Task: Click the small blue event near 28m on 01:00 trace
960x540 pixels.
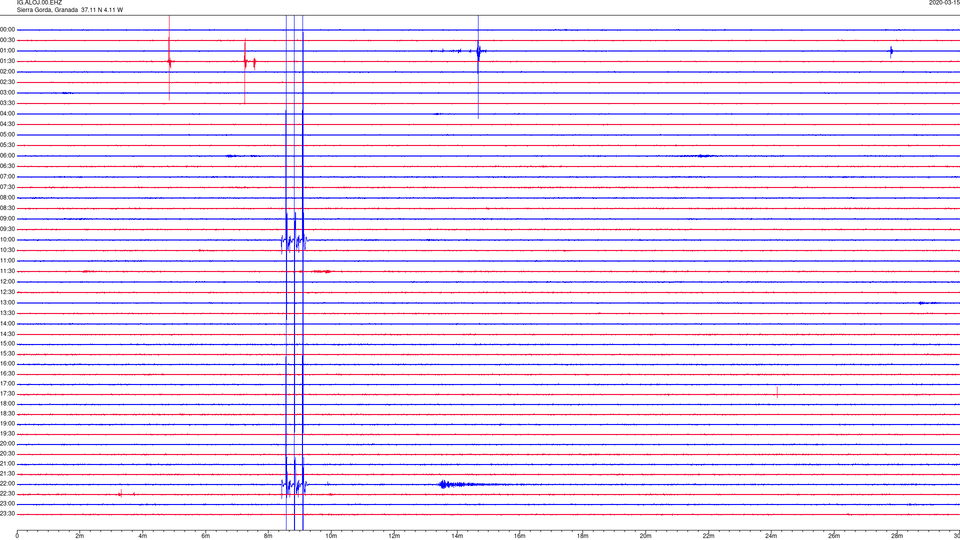Action: (891, 51)
